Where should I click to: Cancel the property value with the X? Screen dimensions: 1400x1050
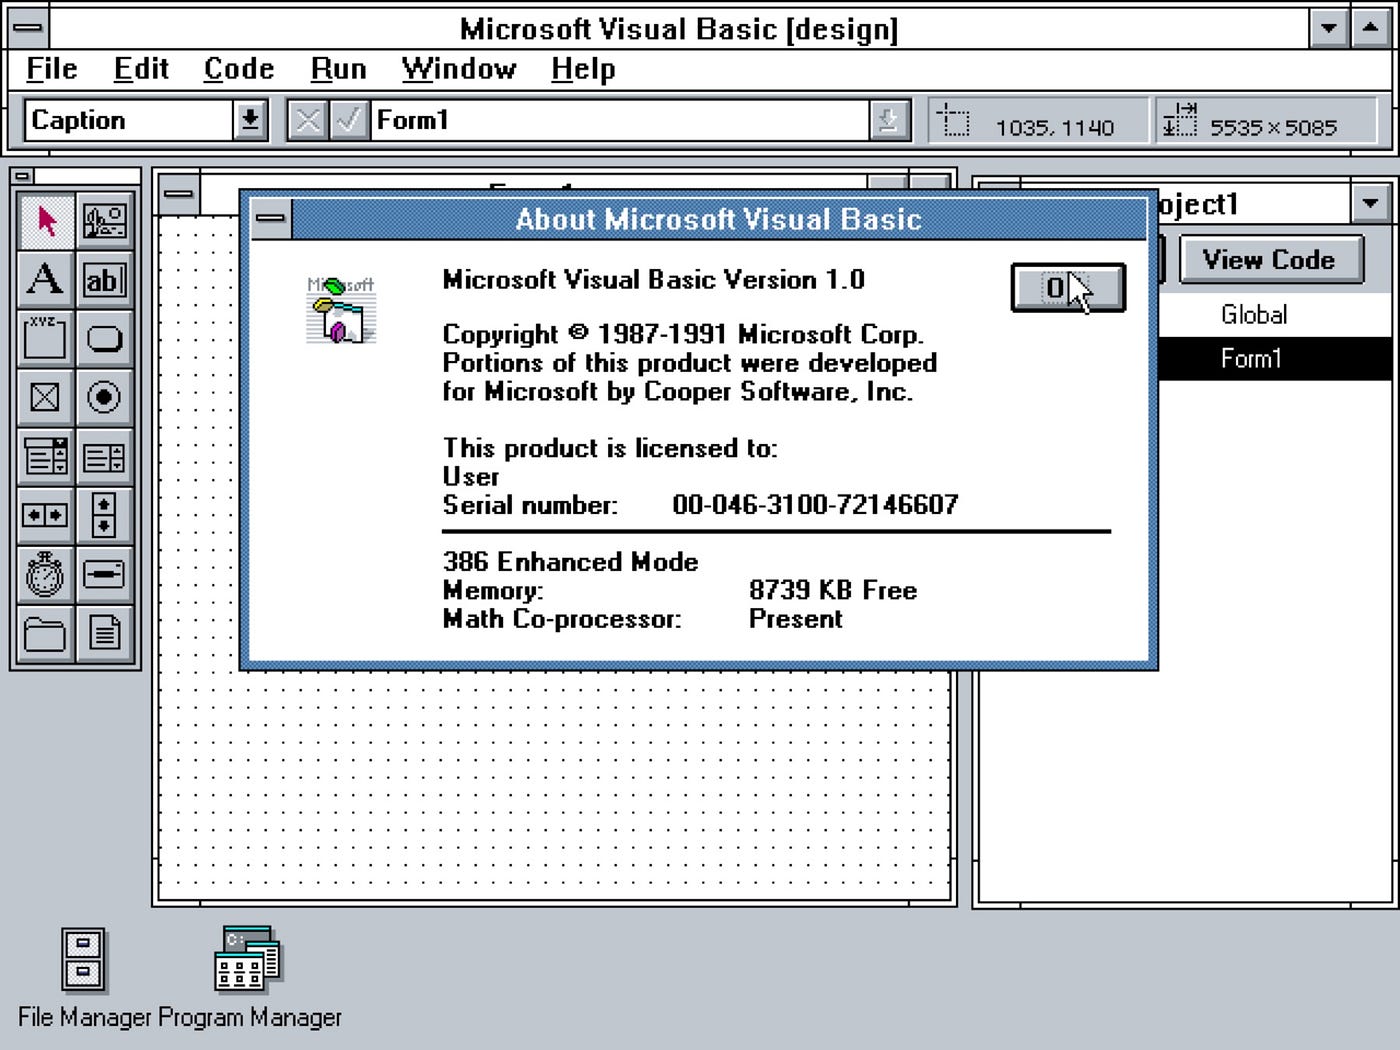pyautogui.click(x=307, y=120)
